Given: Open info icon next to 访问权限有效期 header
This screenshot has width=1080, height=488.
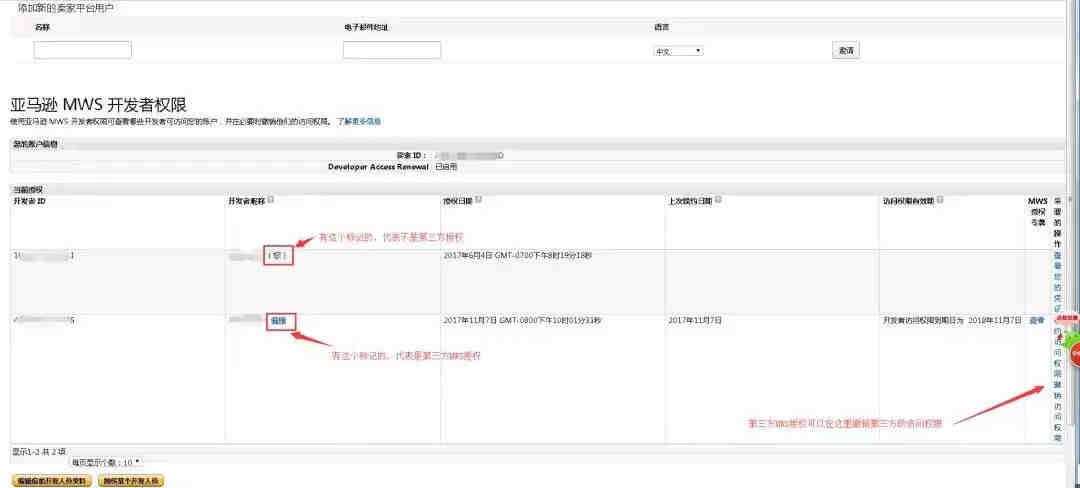Looking at the screenshot, I should tap(940, 200).
